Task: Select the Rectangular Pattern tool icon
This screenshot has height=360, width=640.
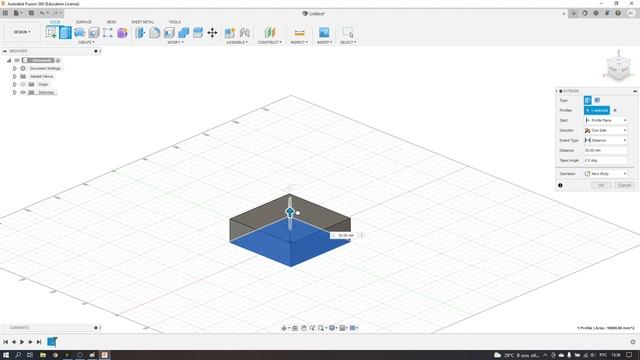Action: click(108, 32)
